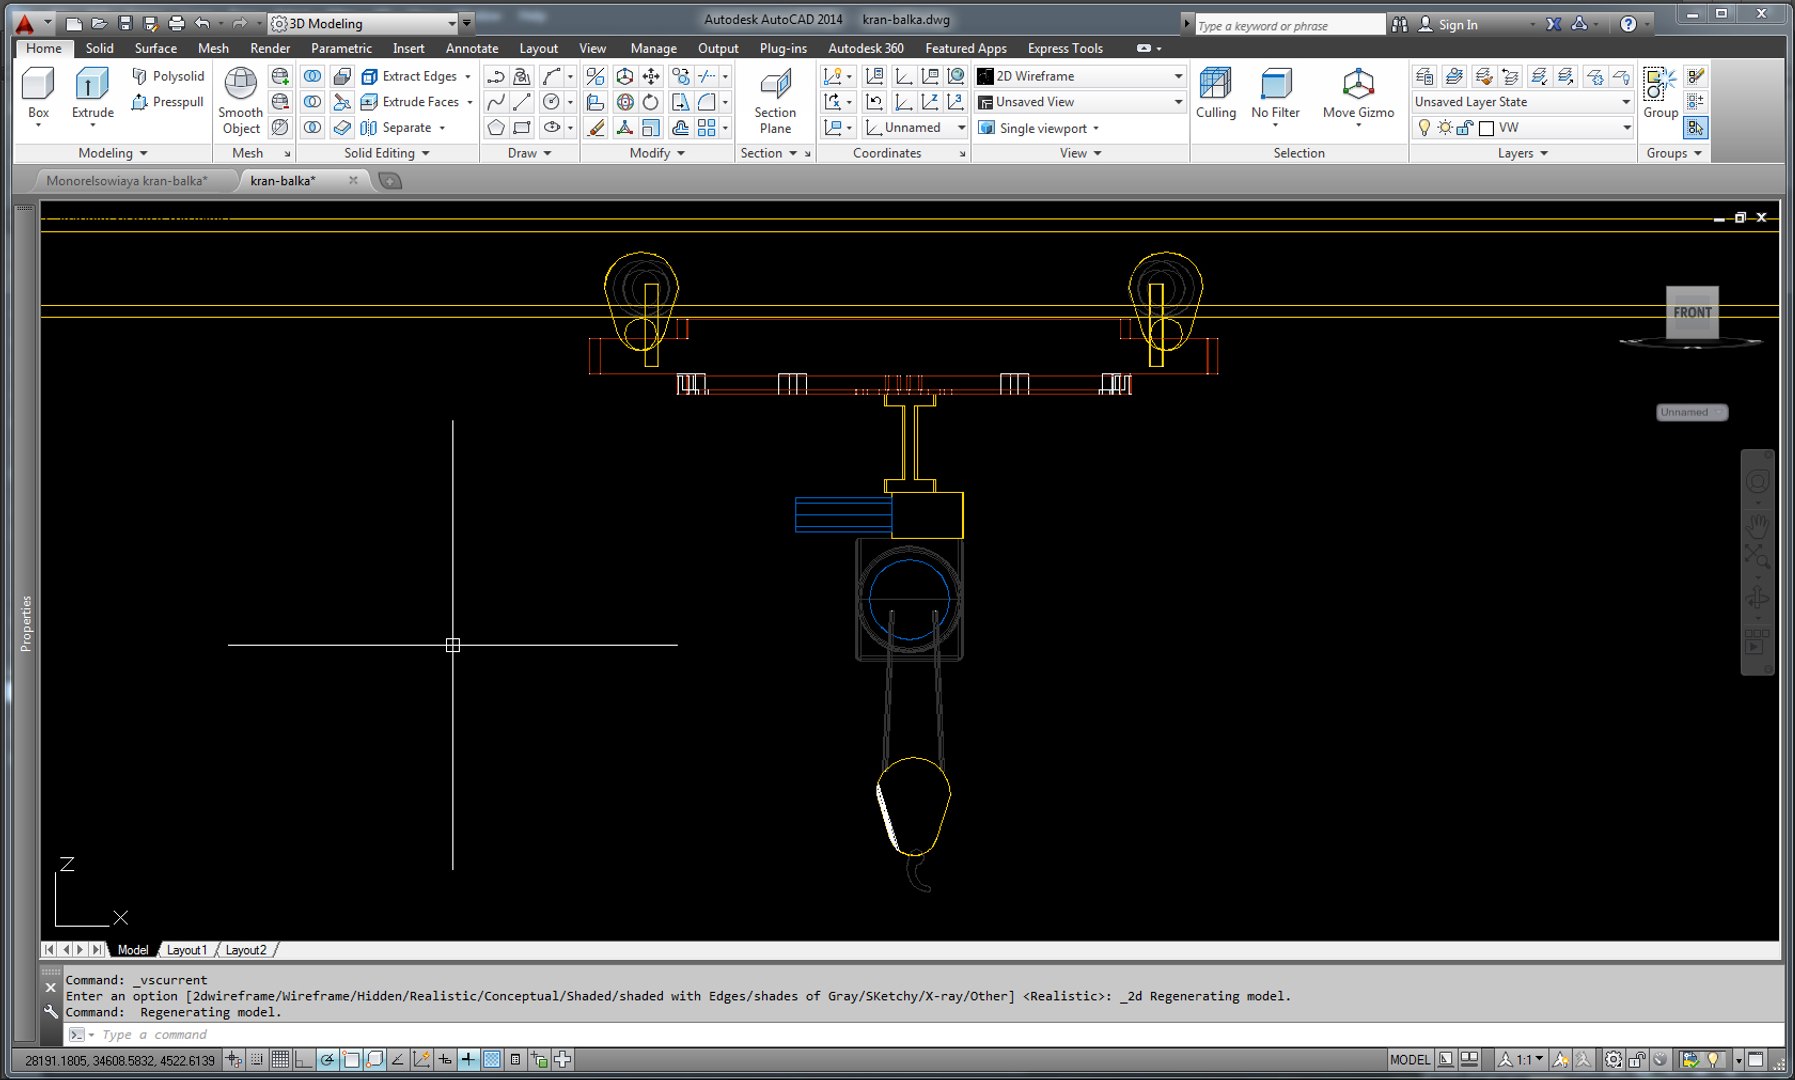Open the 2D Wireframe visual style dropdown
The height and width of the screenshot is (1080, 1795).
pos(1080,76)
